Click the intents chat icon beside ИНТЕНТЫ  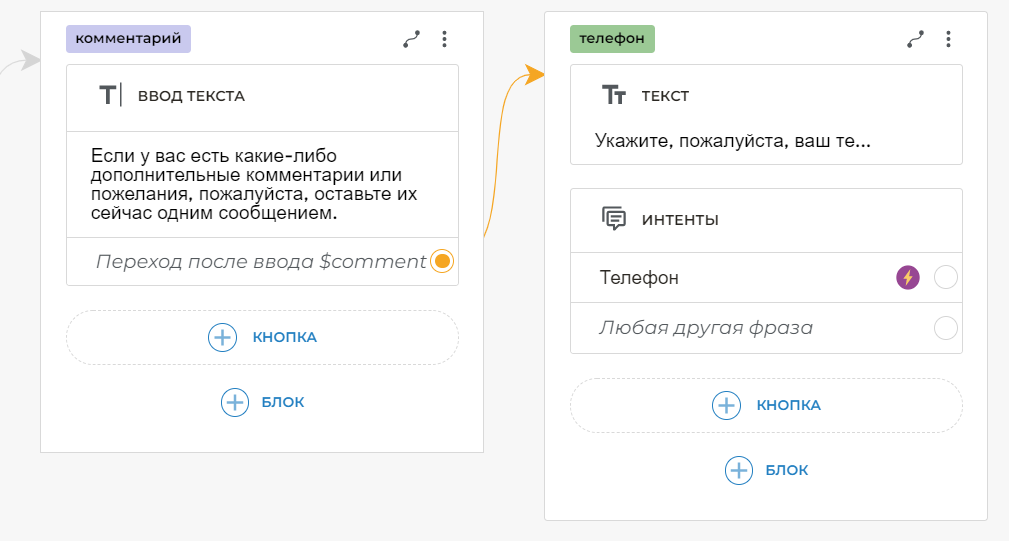613,219
